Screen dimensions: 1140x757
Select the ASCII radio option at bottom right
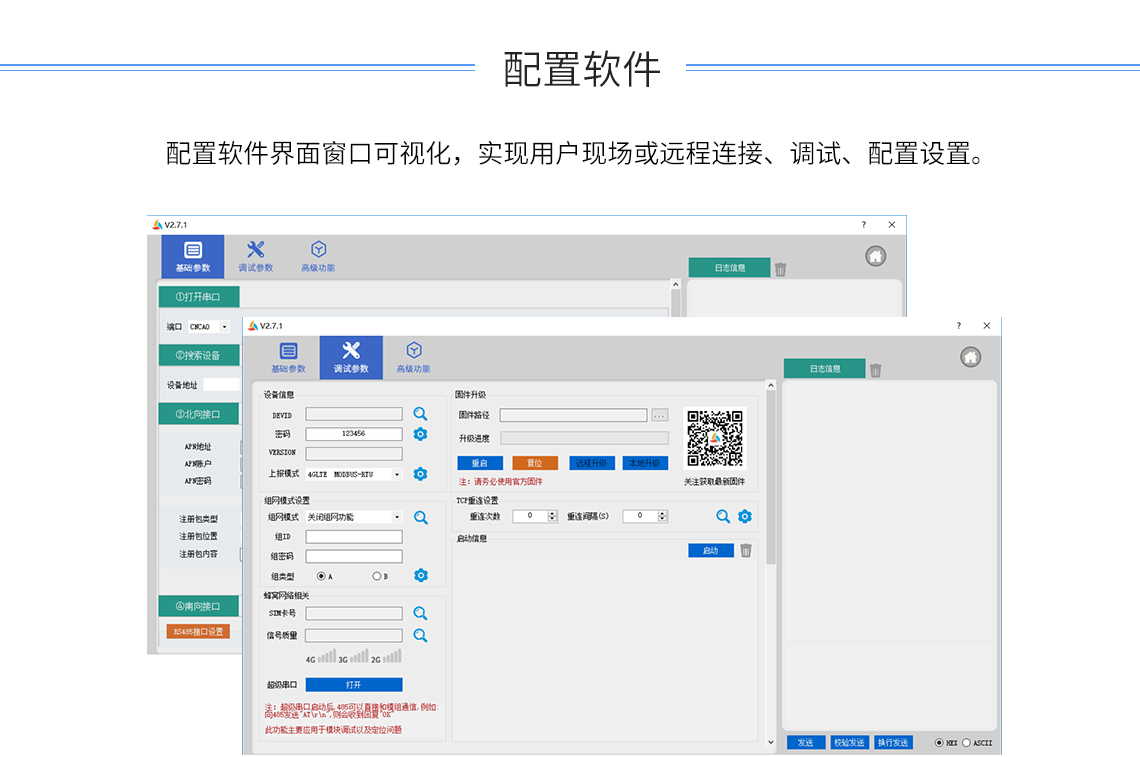tap(967, 742)
